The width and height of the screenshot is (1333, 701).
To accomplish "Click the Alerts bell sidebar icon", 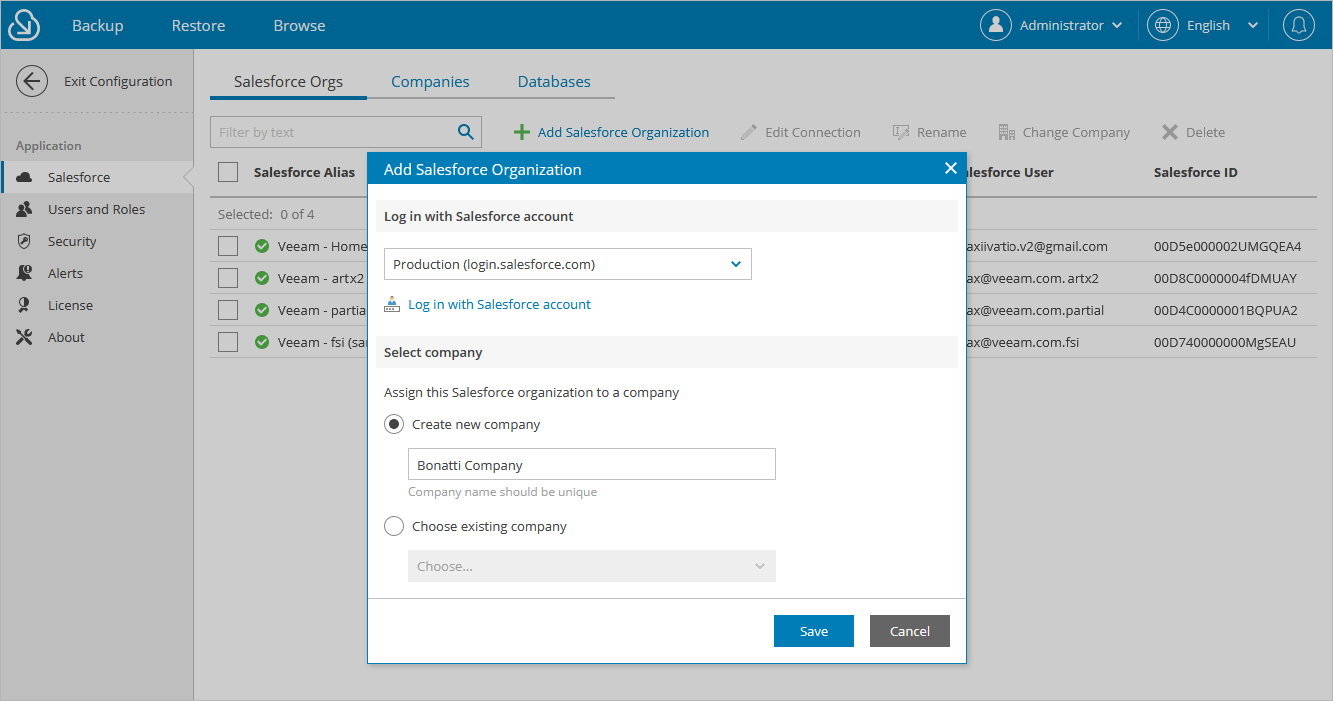I will 25,273.
